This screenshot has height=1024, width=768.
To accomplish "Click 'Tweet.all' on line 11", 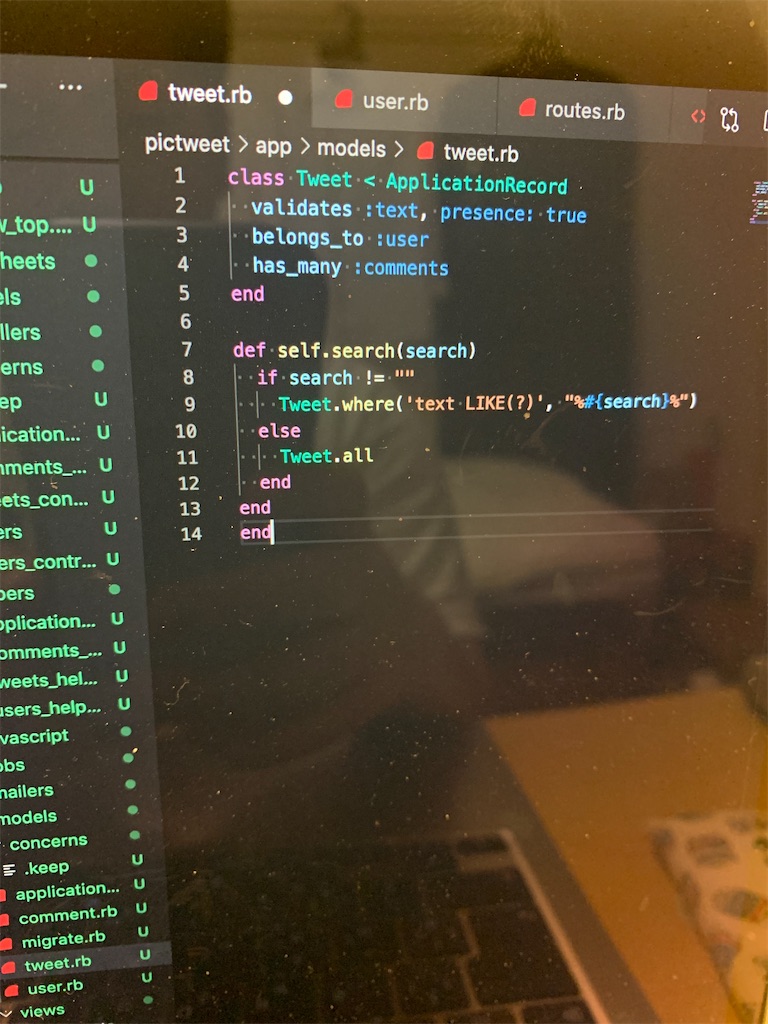I will (x=327, y=455).
